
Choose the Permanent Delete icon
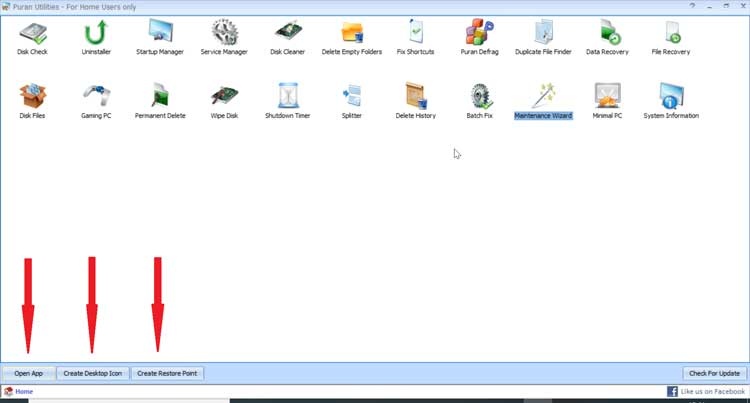(161, 95)
